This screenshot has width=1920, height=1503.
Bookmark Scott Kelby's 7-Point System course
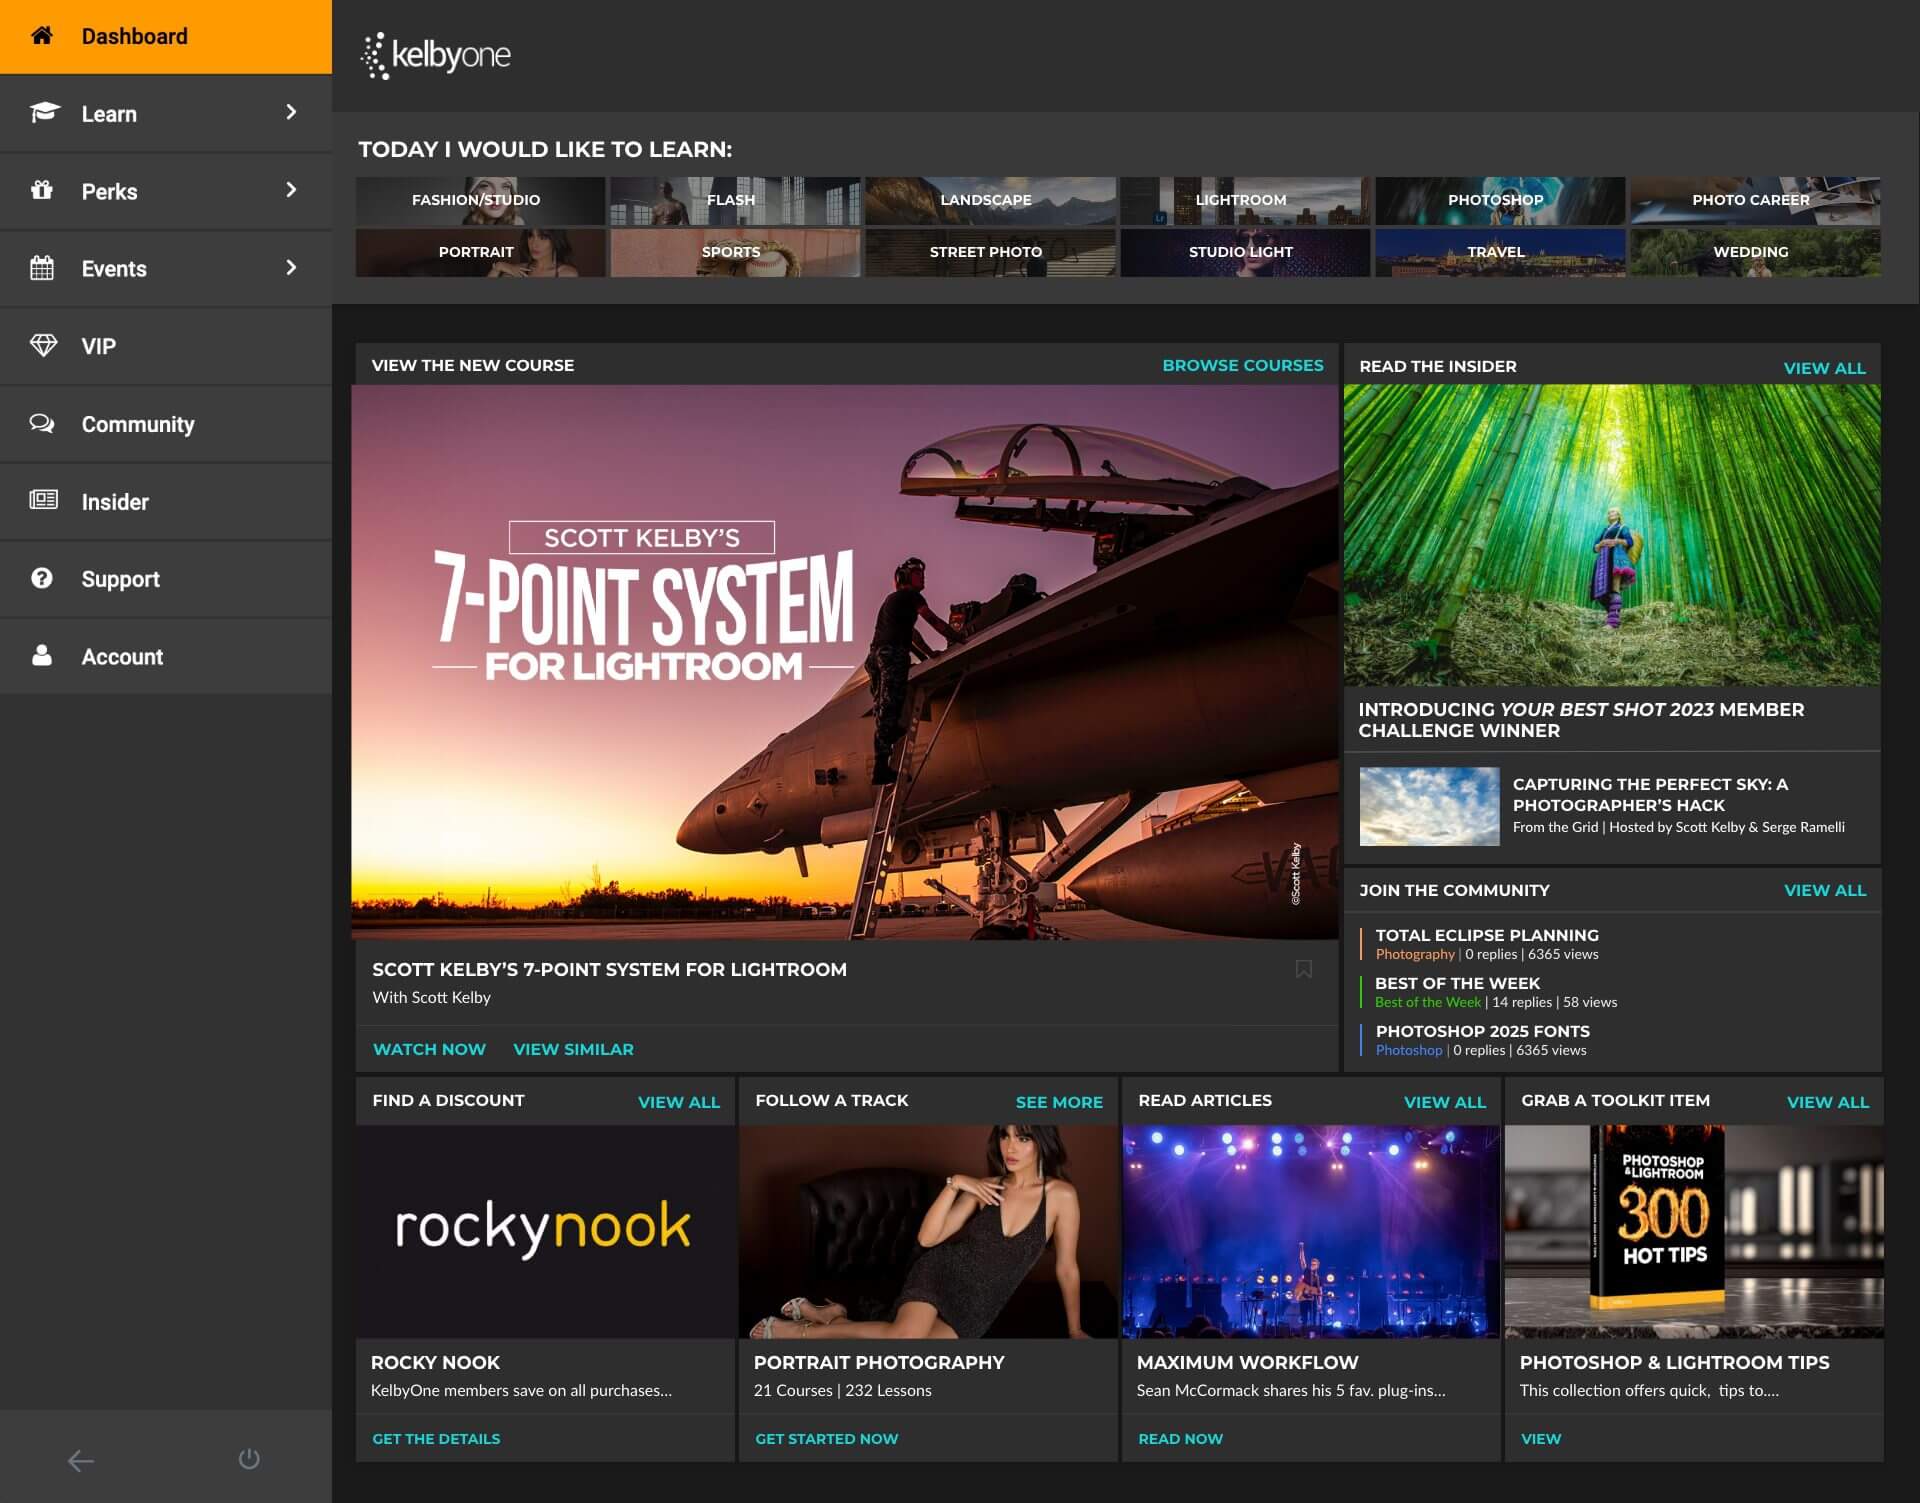click(x=1303, y=969)
